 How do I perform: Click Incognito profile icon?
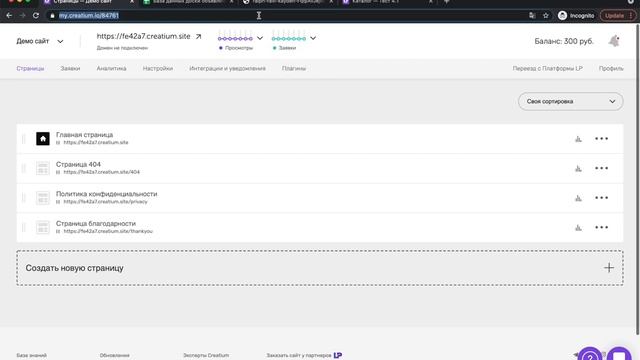tap(562, 16)
